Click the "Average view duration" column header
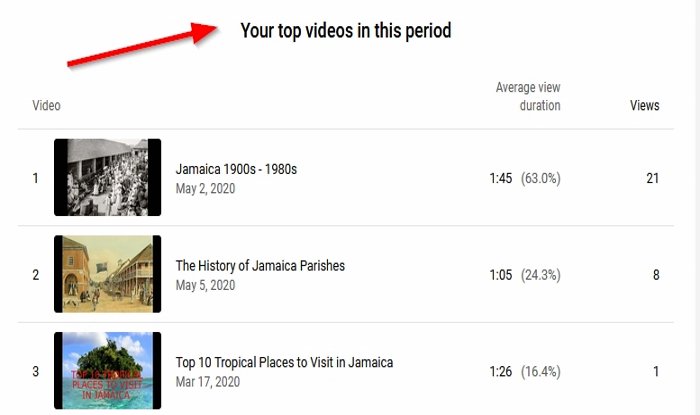This screenshot has width=700, height=415. point(528,96)
